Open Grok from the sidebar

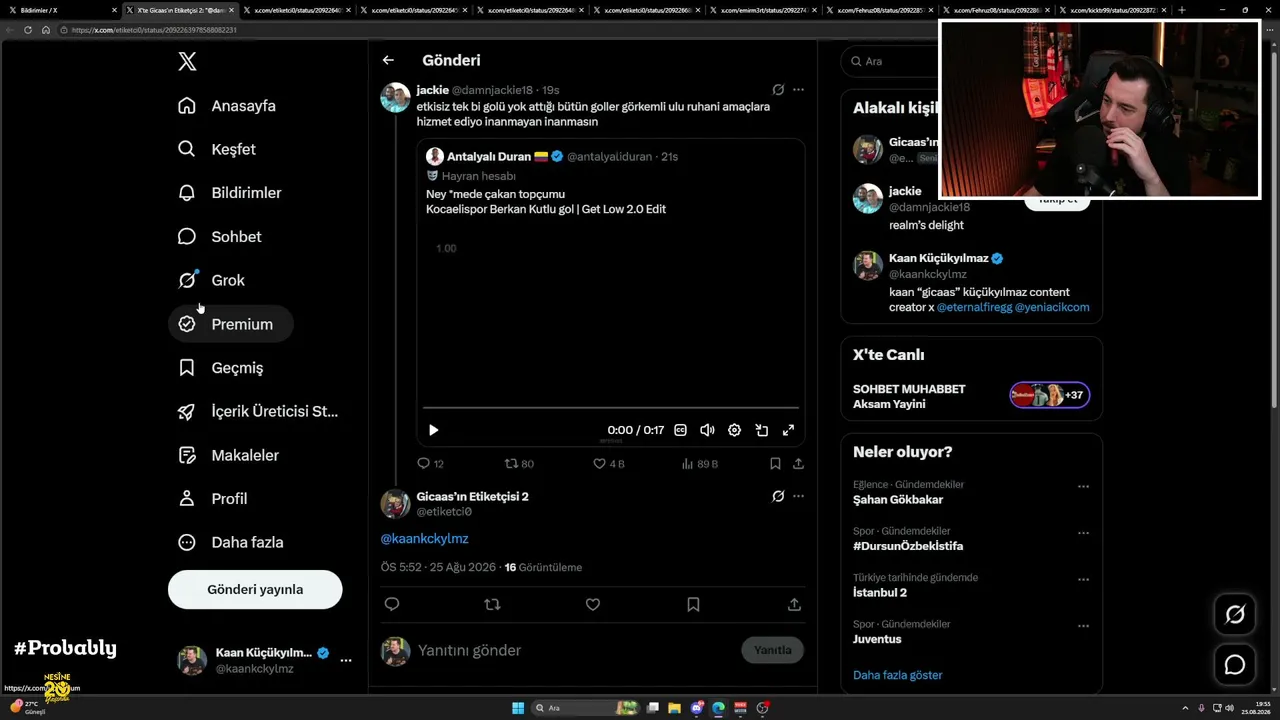[211, 280]
